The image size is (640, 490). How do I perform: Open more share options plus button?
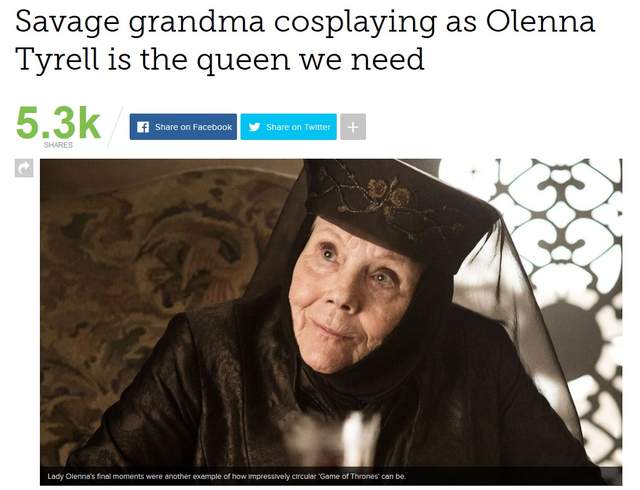pos(353,127)
